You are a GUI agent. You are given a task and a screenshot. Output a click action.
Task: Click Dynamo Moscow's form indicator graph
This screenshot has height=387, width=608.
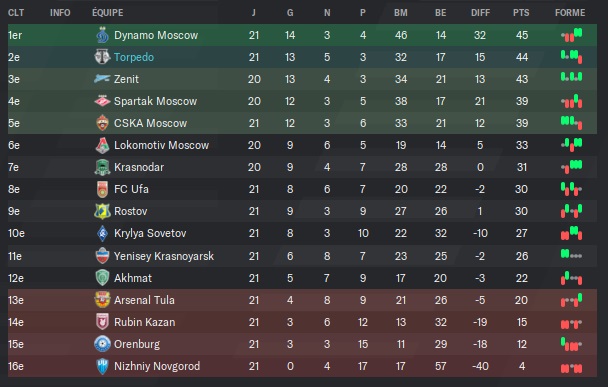[x=572, y=35]
